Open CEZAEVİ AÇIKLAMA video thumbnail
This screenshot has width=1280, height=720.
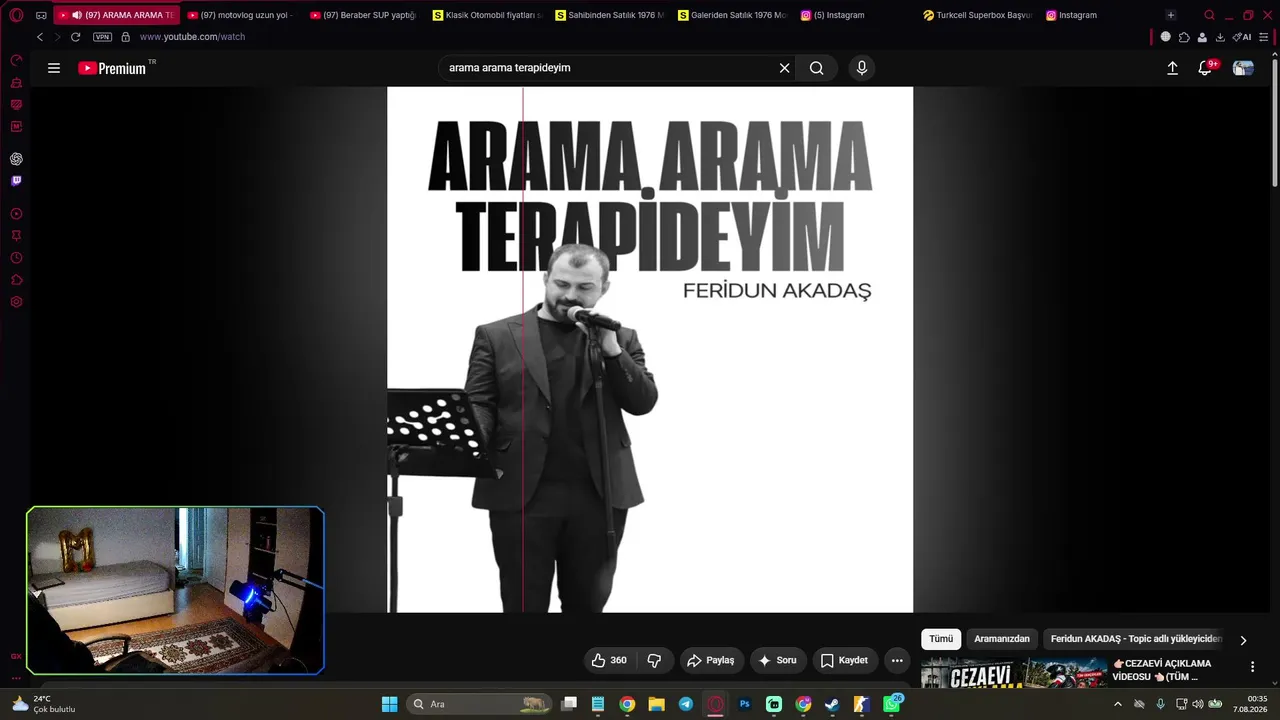click(x=1014, y=673)
